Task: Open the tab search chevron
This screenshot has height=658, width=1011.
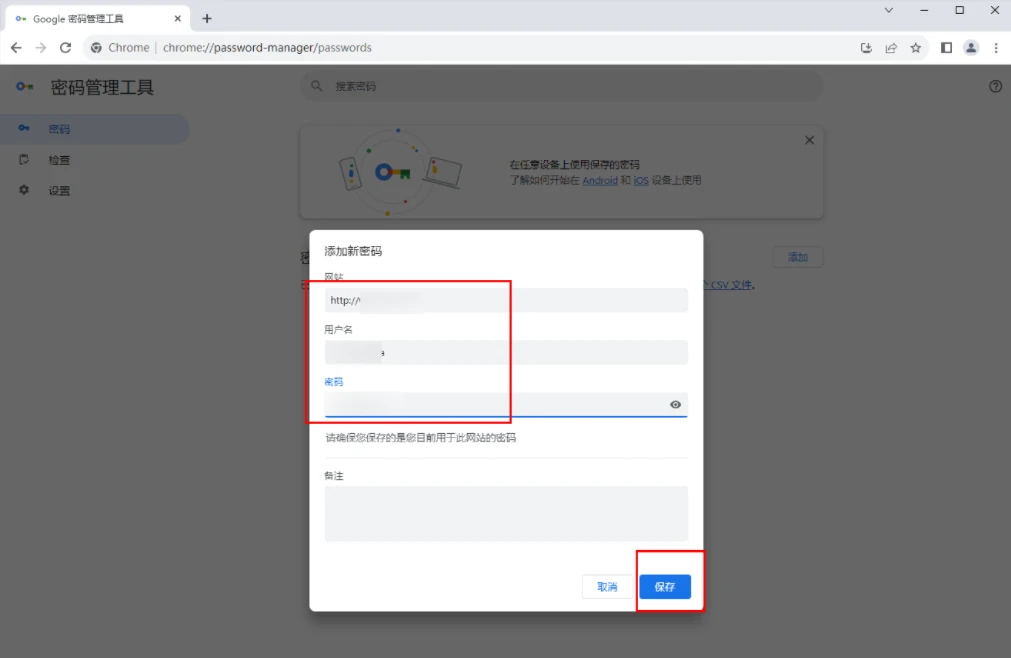Action: 888,10
